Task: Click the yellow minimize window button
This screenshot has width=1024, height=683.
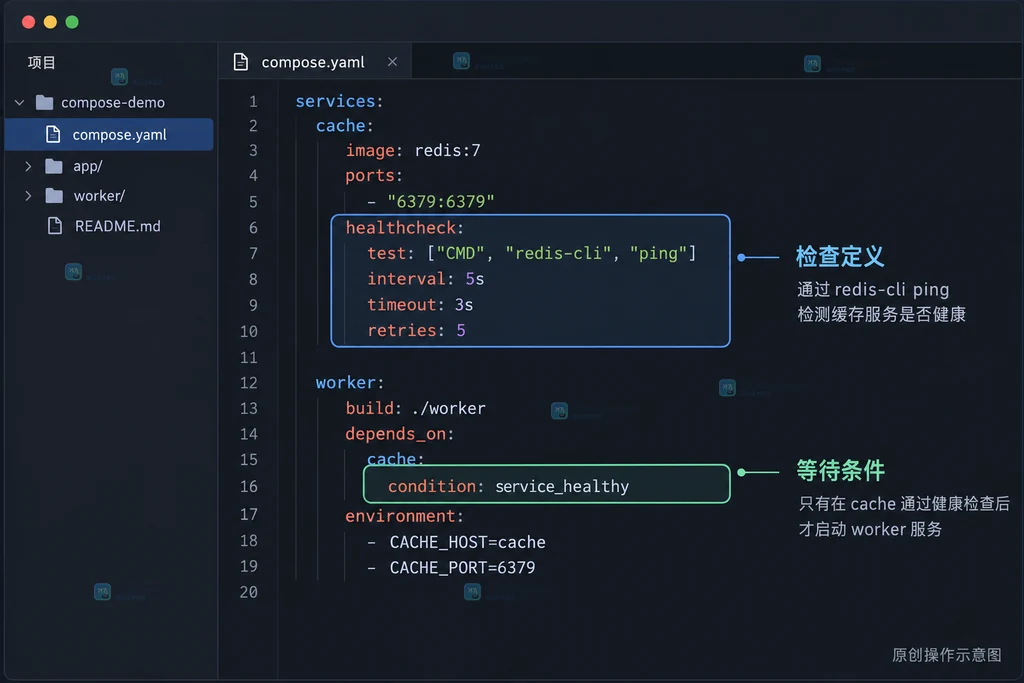Action: click(x=50, y=22)
